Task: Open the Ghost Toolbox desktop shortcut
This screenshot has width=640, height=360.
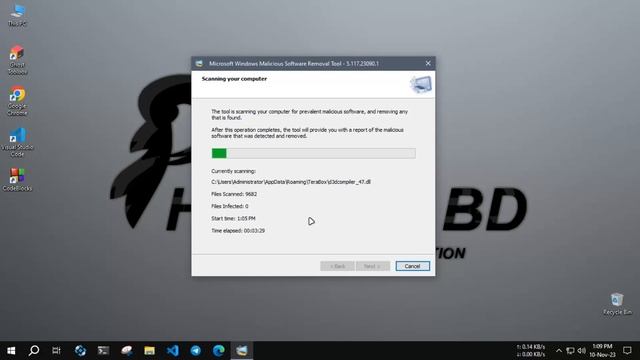Action: point(17,60)
